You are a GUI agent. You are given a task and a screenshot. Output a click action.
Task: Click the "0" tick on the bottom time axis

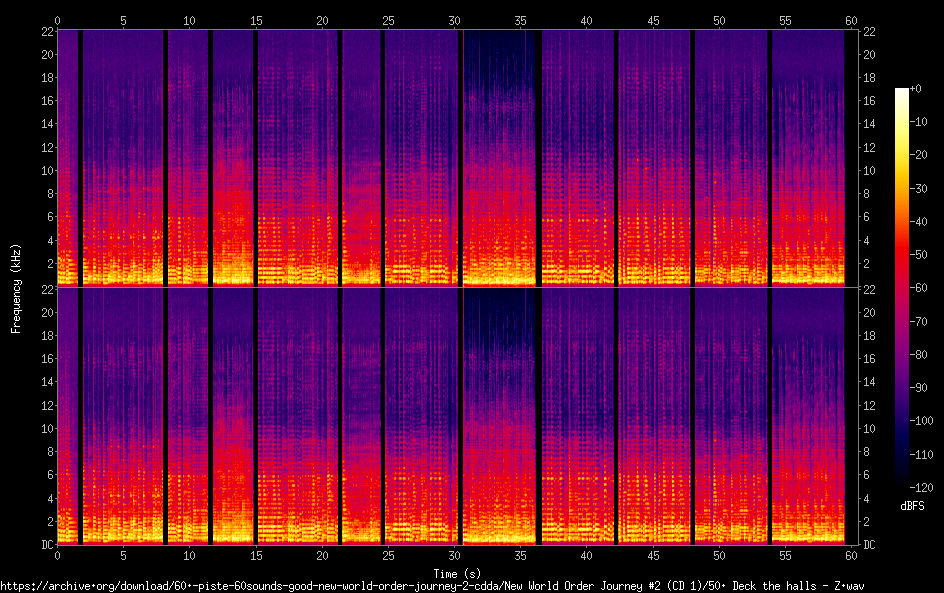tap(57, 556)
